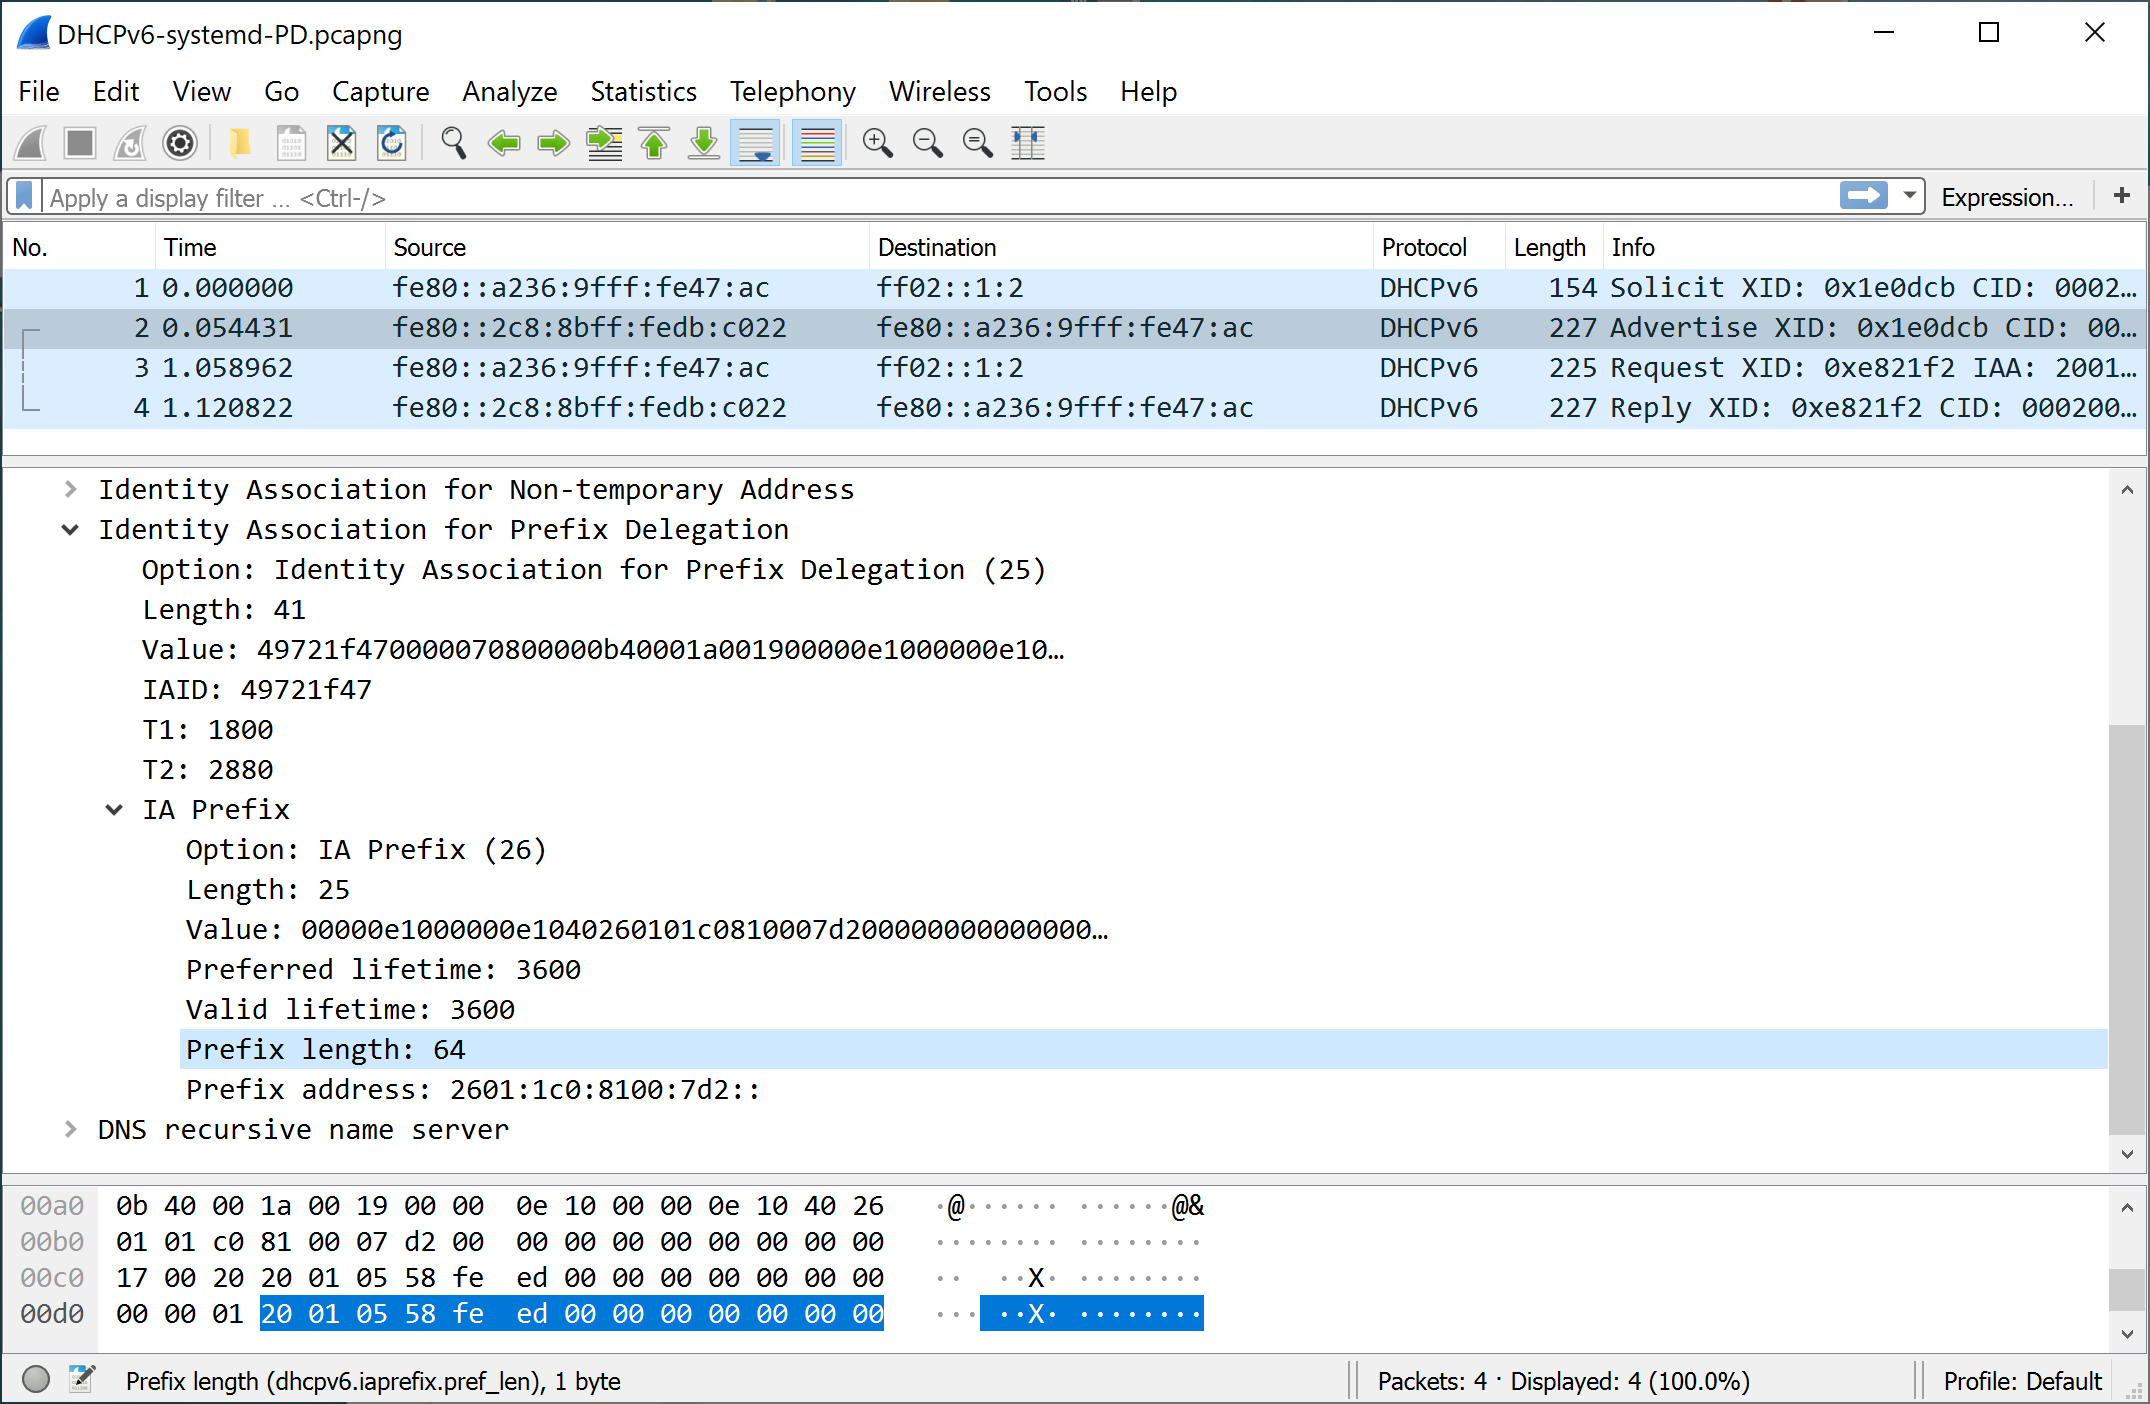Image resolution: width=2150 pixels, height=1404 pixels.
Task: Jump to the last packet
Action: point(703,143)
